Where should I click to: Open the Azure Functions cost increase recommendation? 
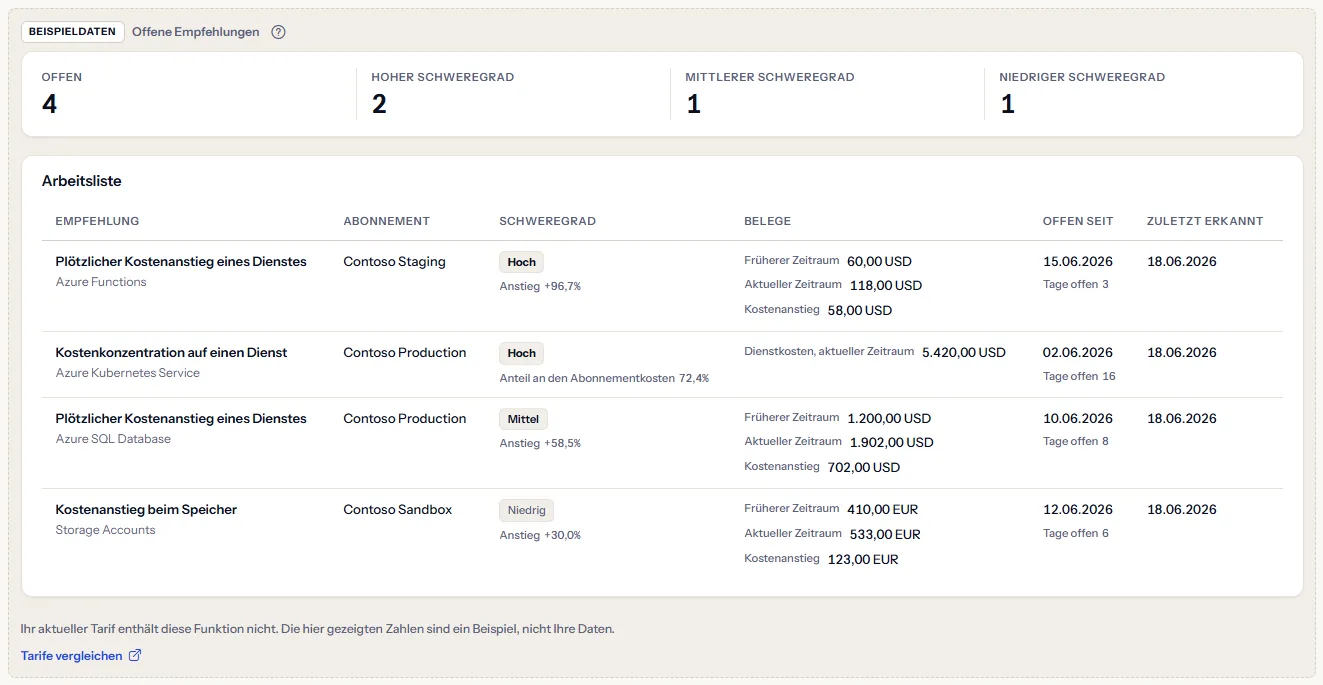point(181,262)
